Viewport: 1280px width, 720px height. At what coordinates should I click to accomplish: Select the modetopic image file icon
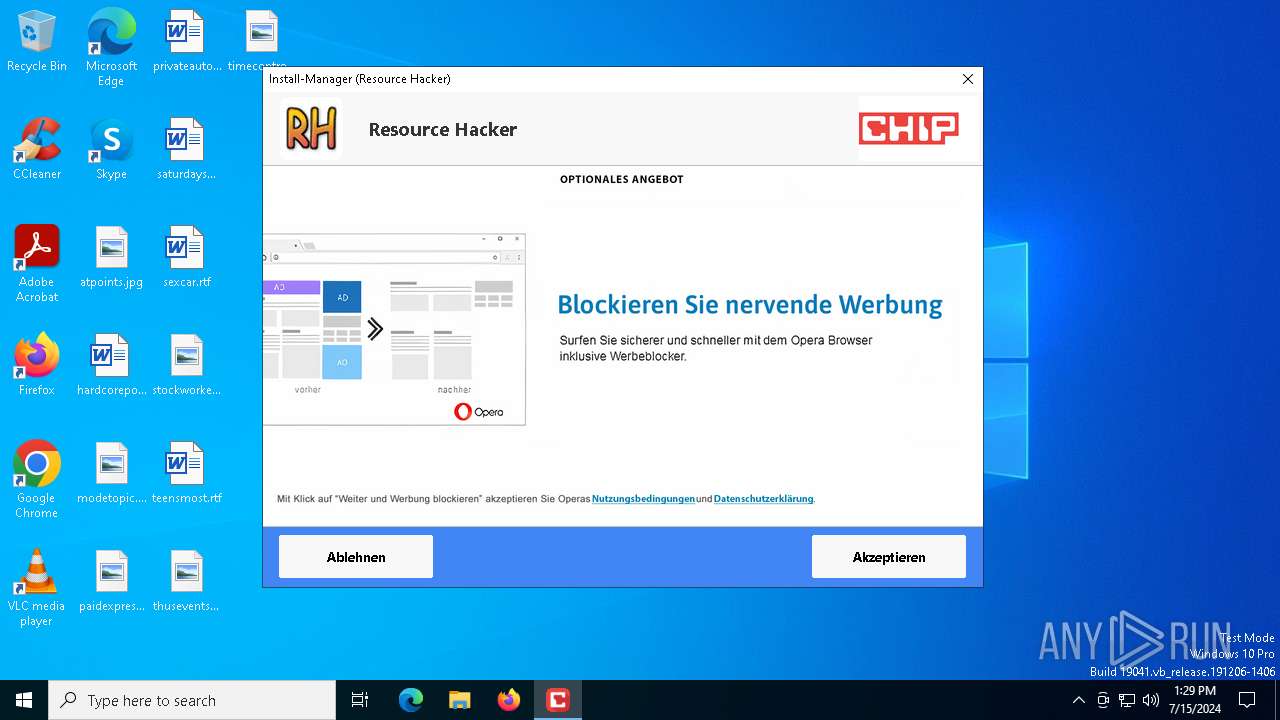111,474
